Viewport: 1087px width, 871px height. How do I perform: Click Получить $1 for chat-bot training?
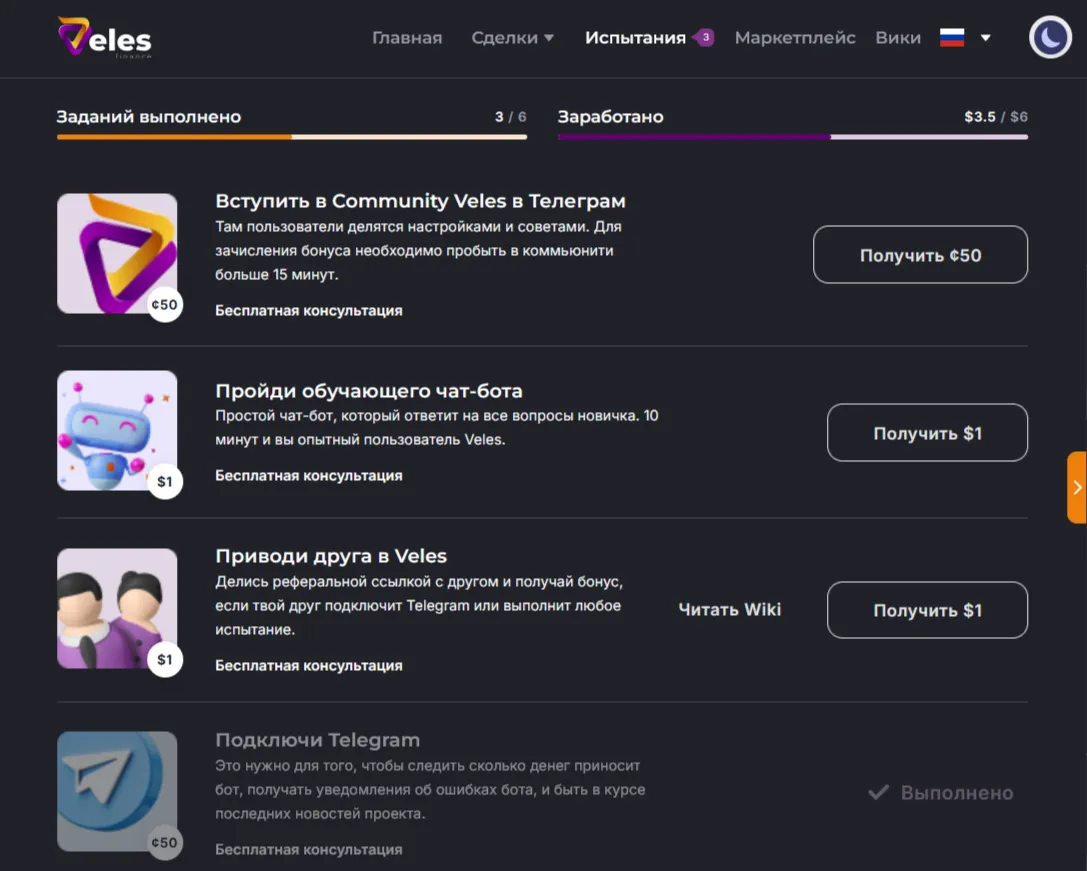point(927,433)
